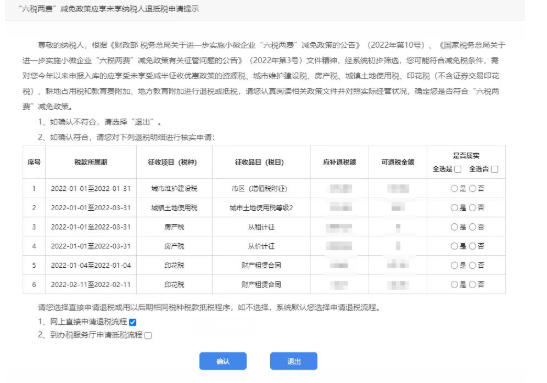Tick the 全选否 checkbox

coord(494,169)
